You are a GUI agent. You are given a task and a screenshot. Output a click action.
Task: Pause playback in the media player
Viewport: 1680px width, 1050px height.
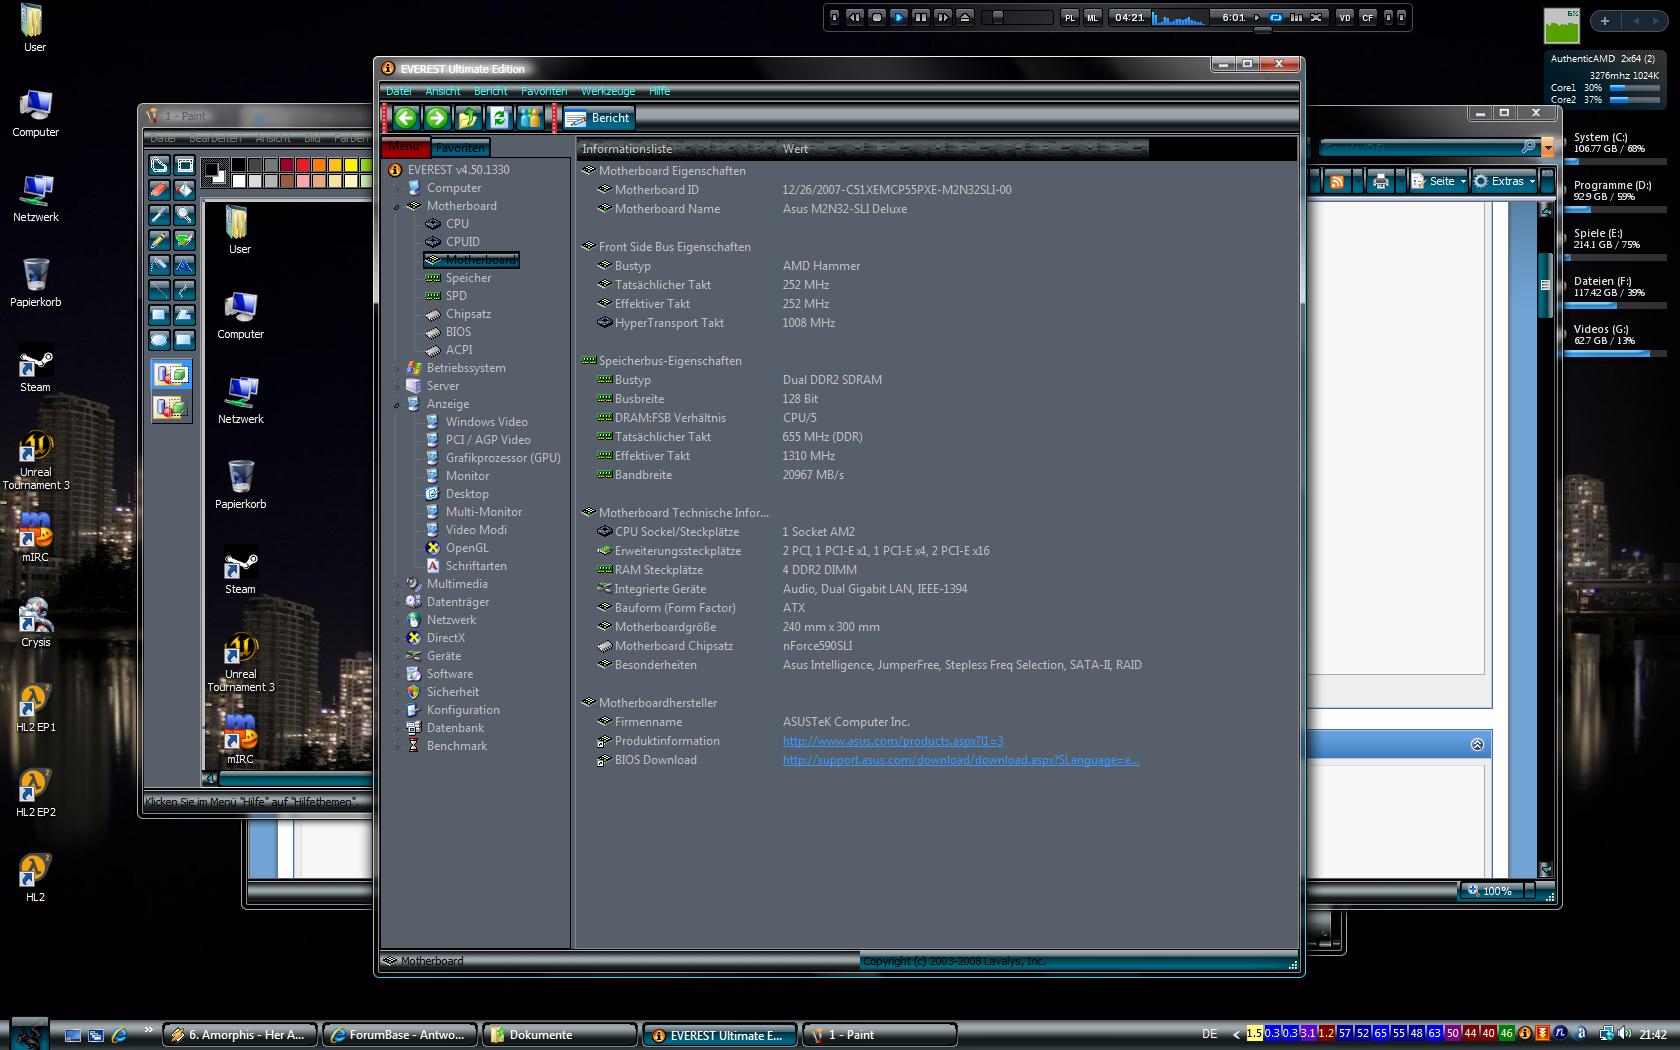[x=921, y=17]
